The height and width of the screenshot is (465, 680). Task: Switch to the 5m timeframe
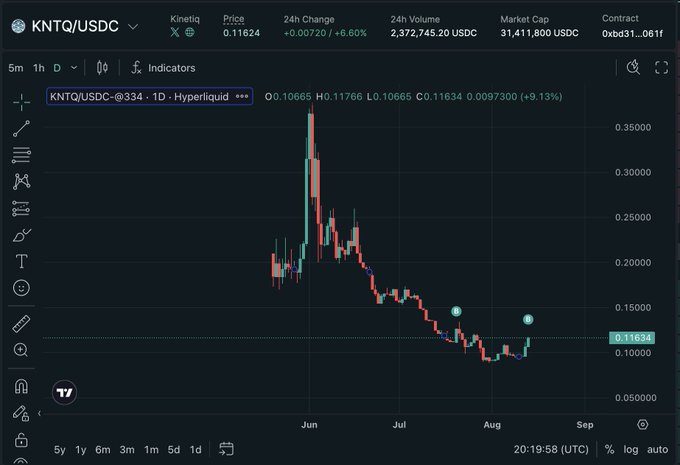coord(16,68)
